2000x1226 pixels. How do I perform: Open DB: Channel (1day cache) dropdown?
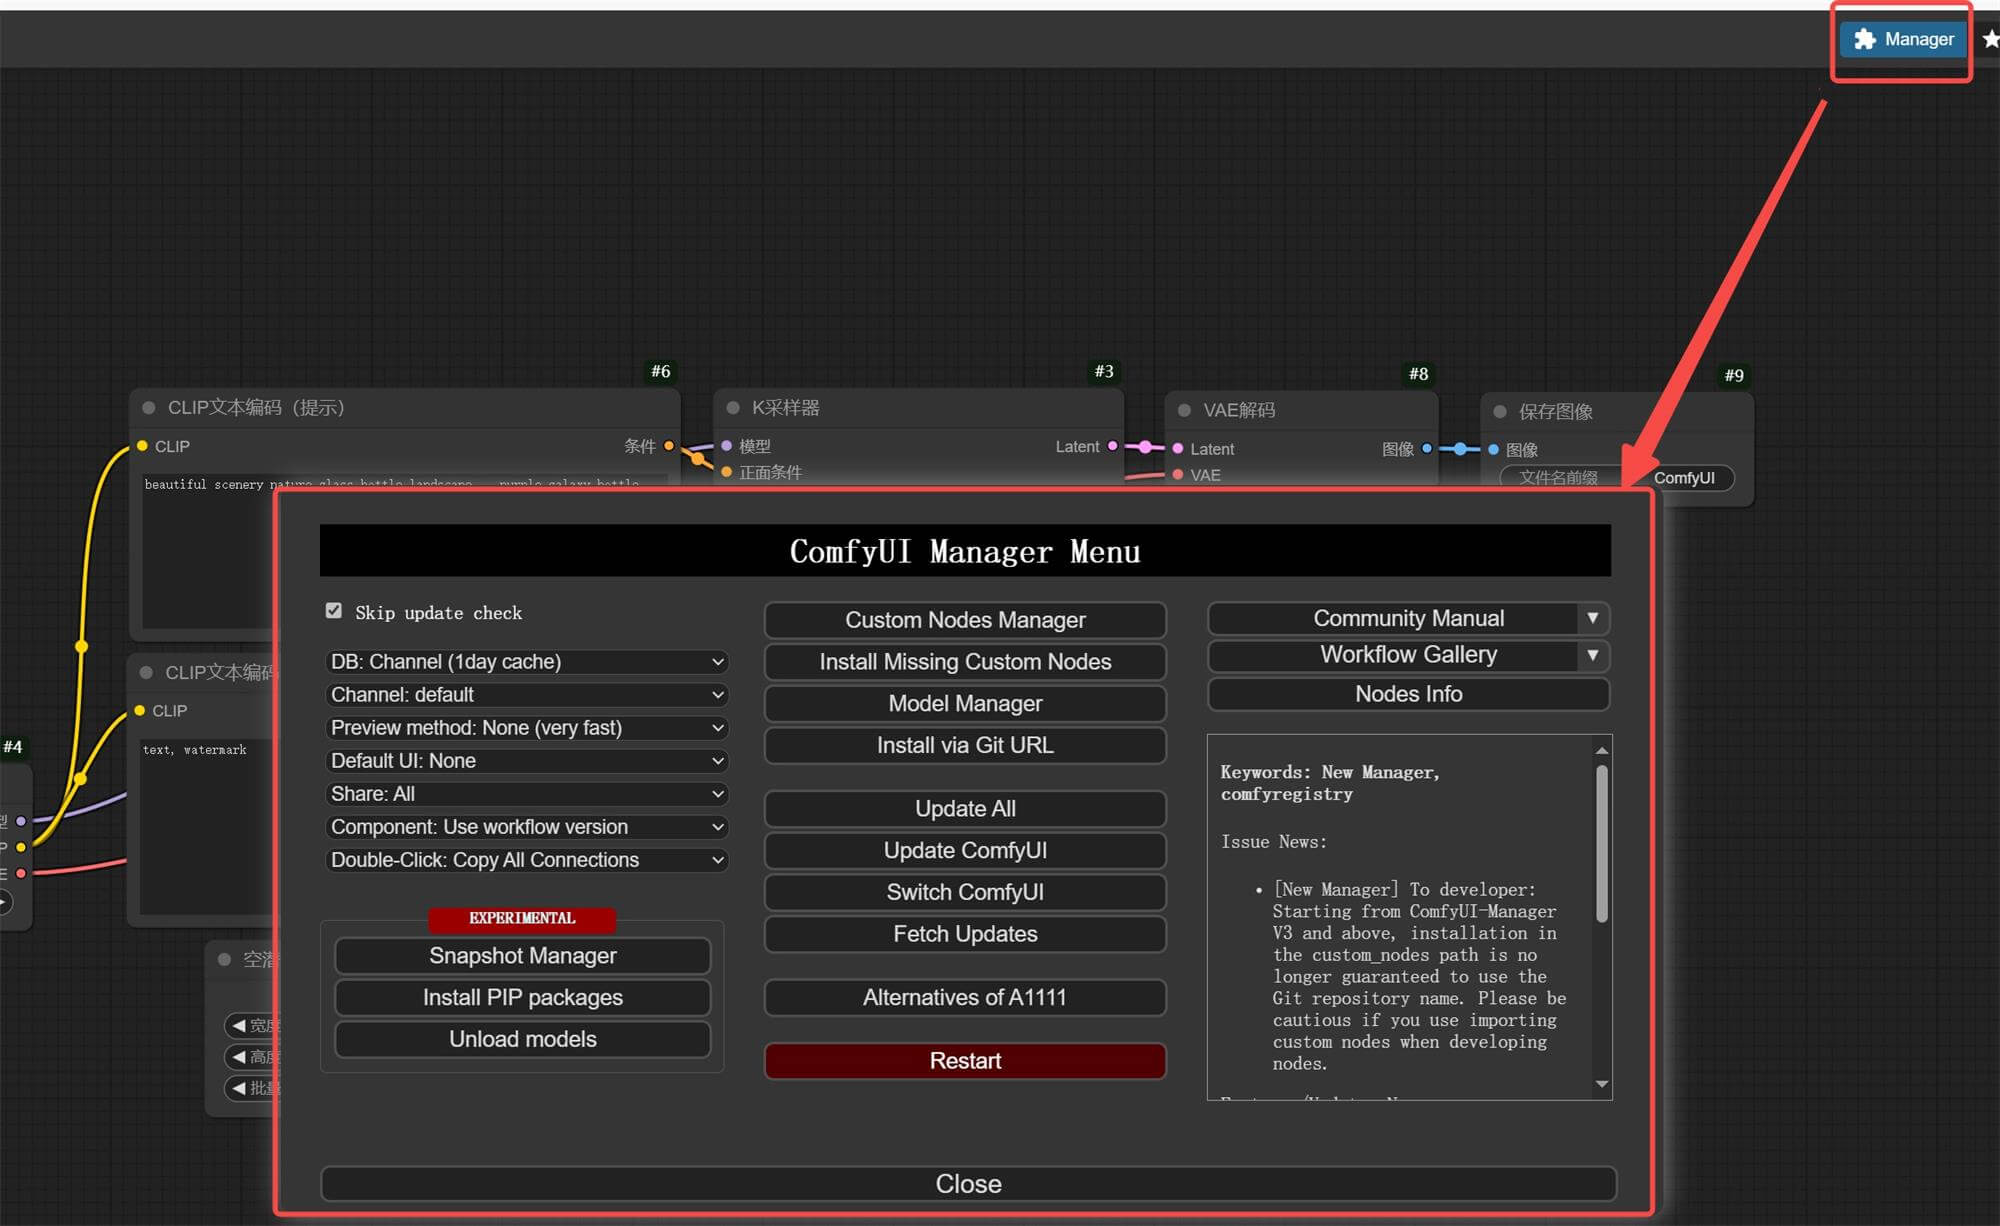[527, 662]
